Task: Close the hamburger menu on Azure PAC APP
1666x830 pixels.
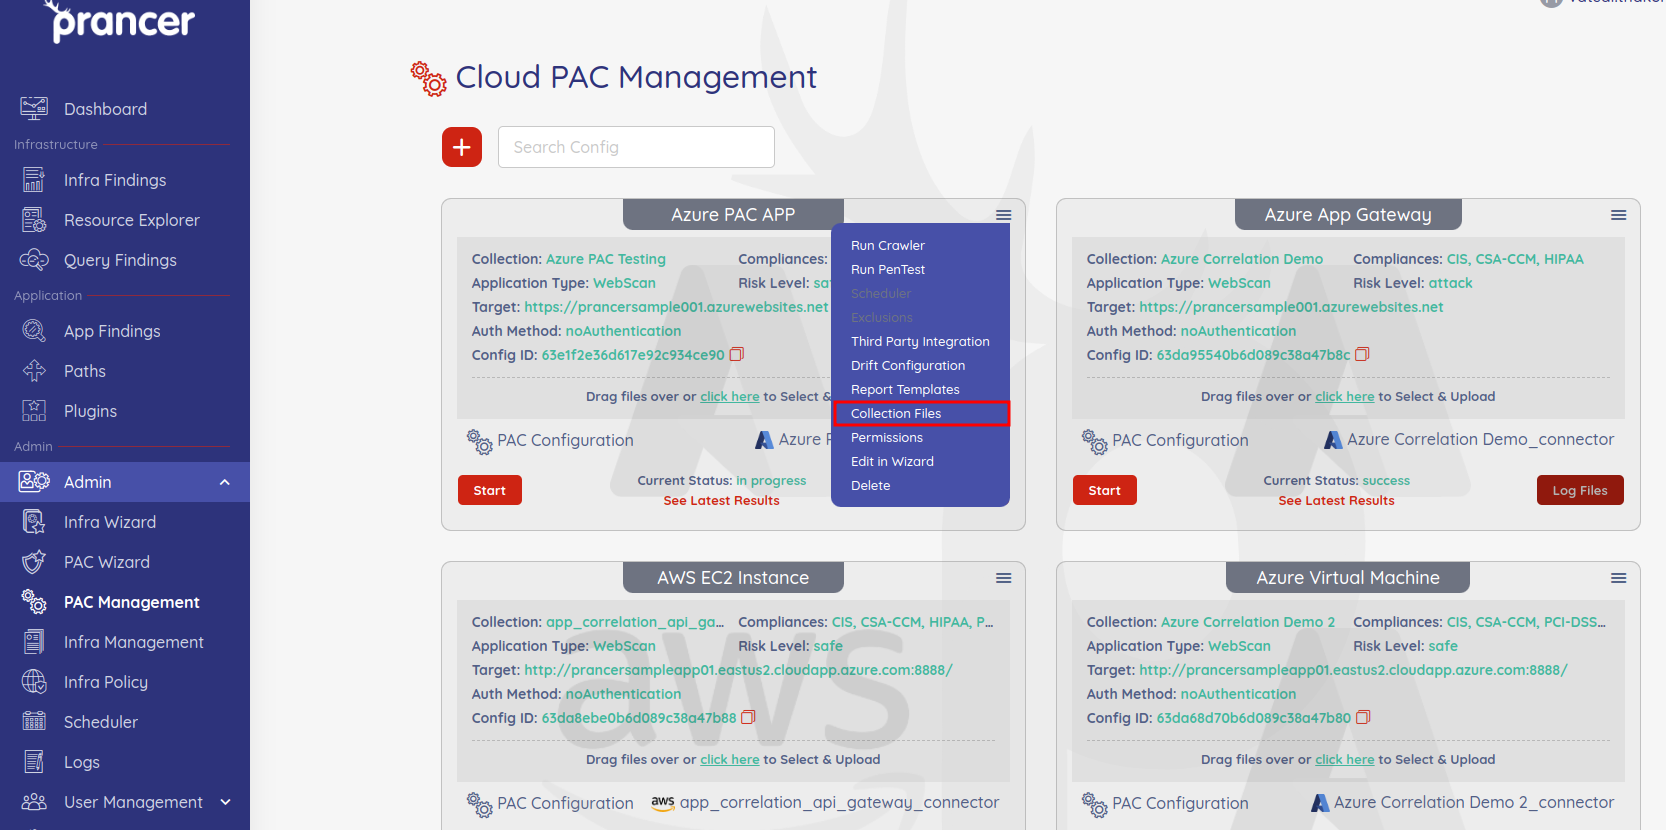Action: 1004,215
